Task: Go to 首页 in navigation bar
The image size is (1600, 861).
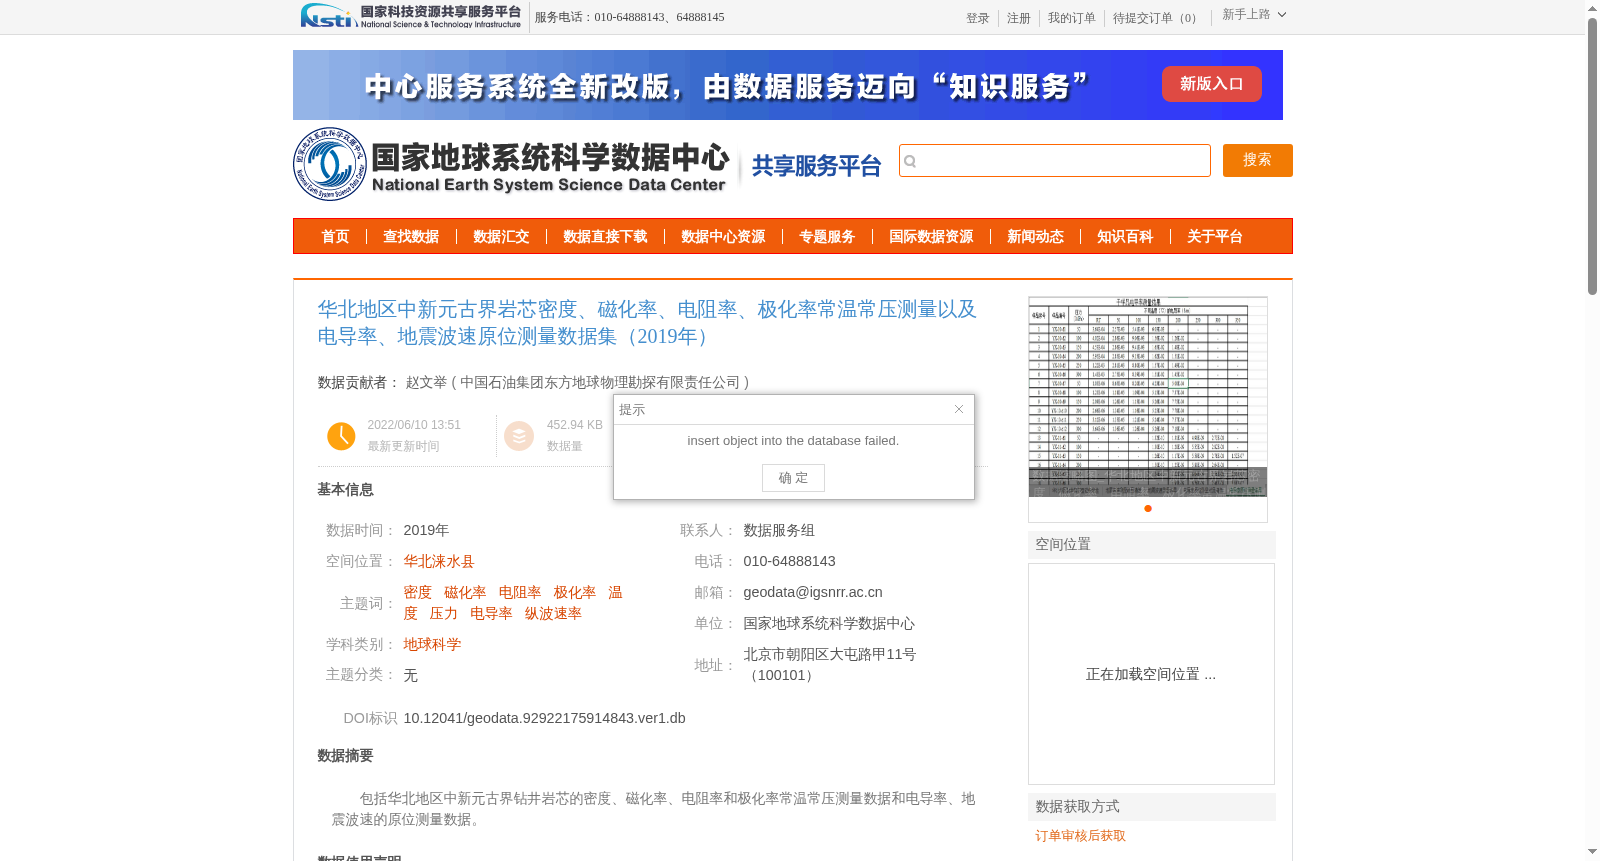Action: [x=335, y=237]
